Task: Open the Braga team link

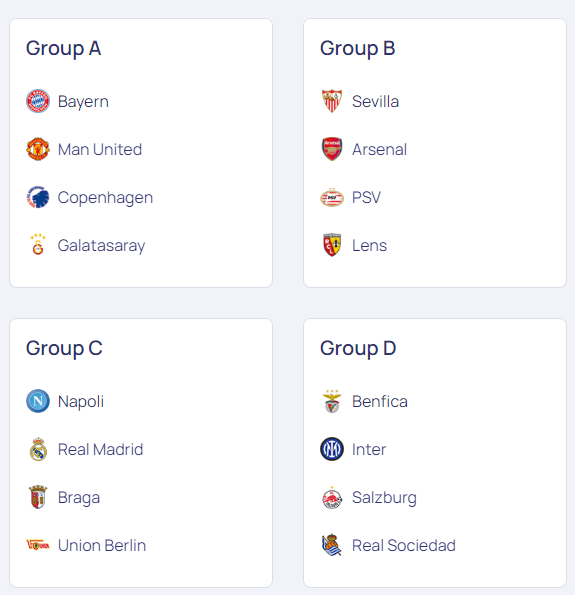Action: click(x=65, y=497)
